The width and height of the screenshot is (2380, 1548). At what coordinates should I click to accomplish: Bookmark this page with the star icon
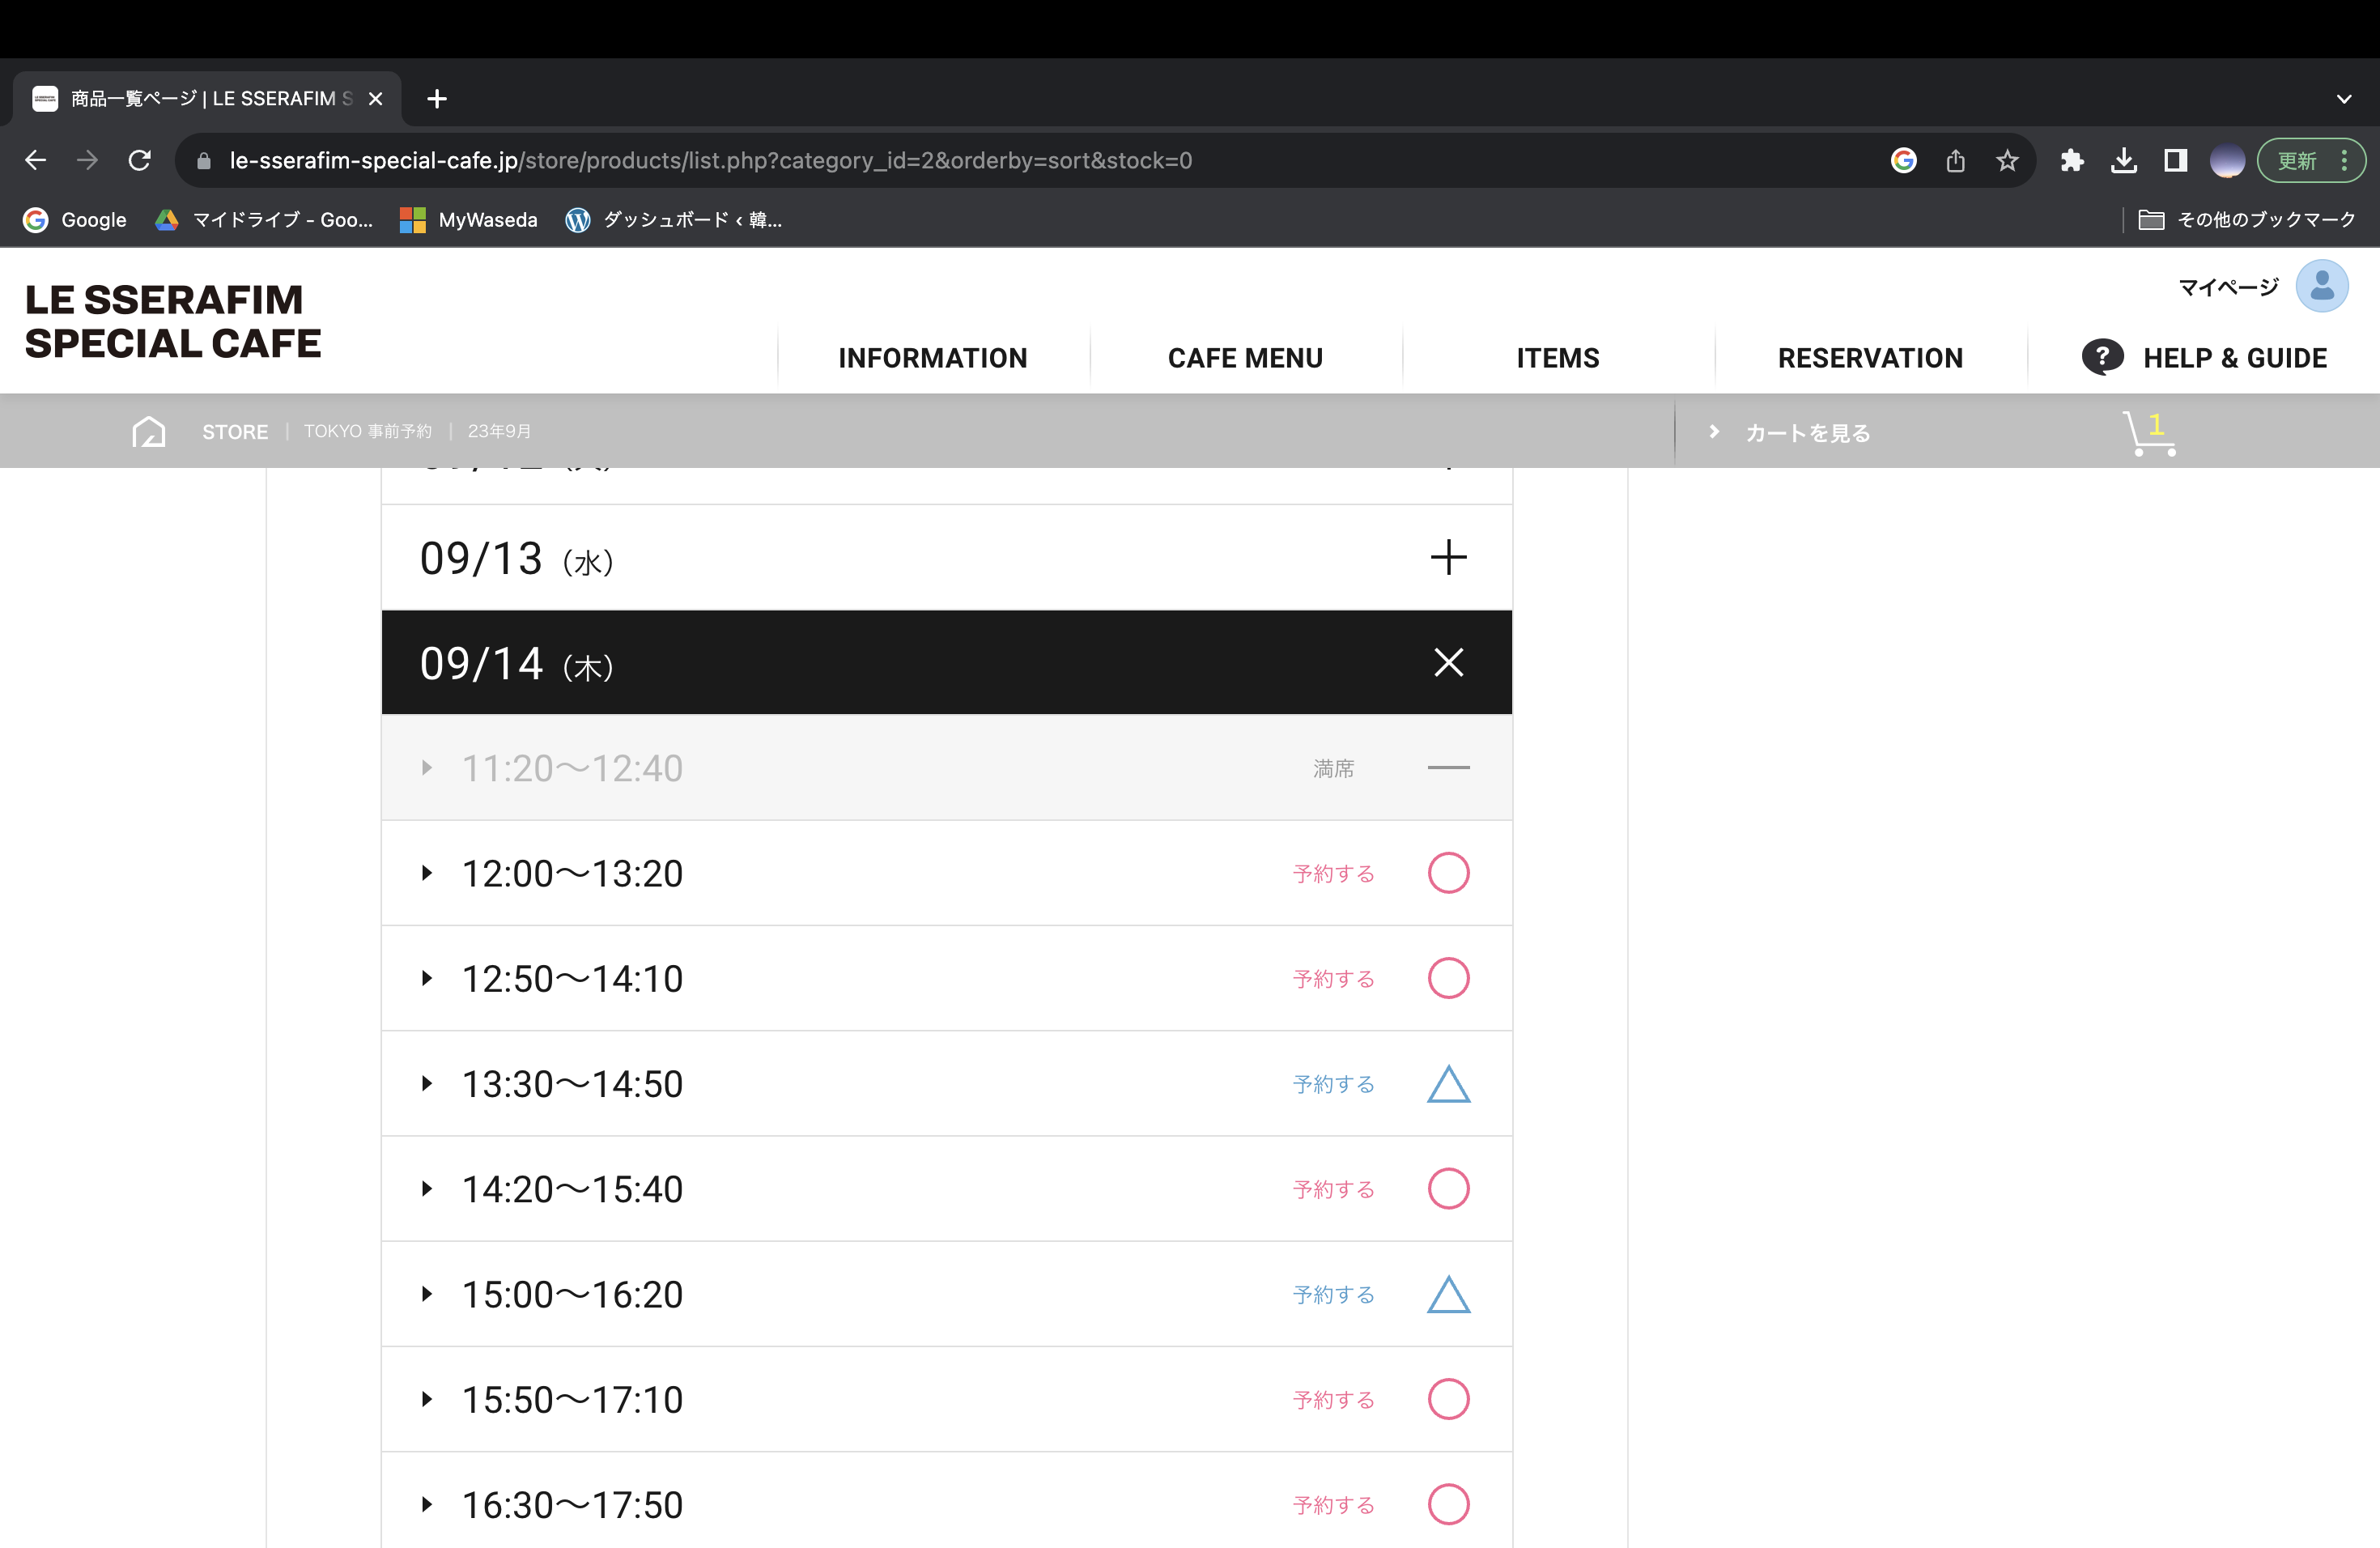[2006, 161]
